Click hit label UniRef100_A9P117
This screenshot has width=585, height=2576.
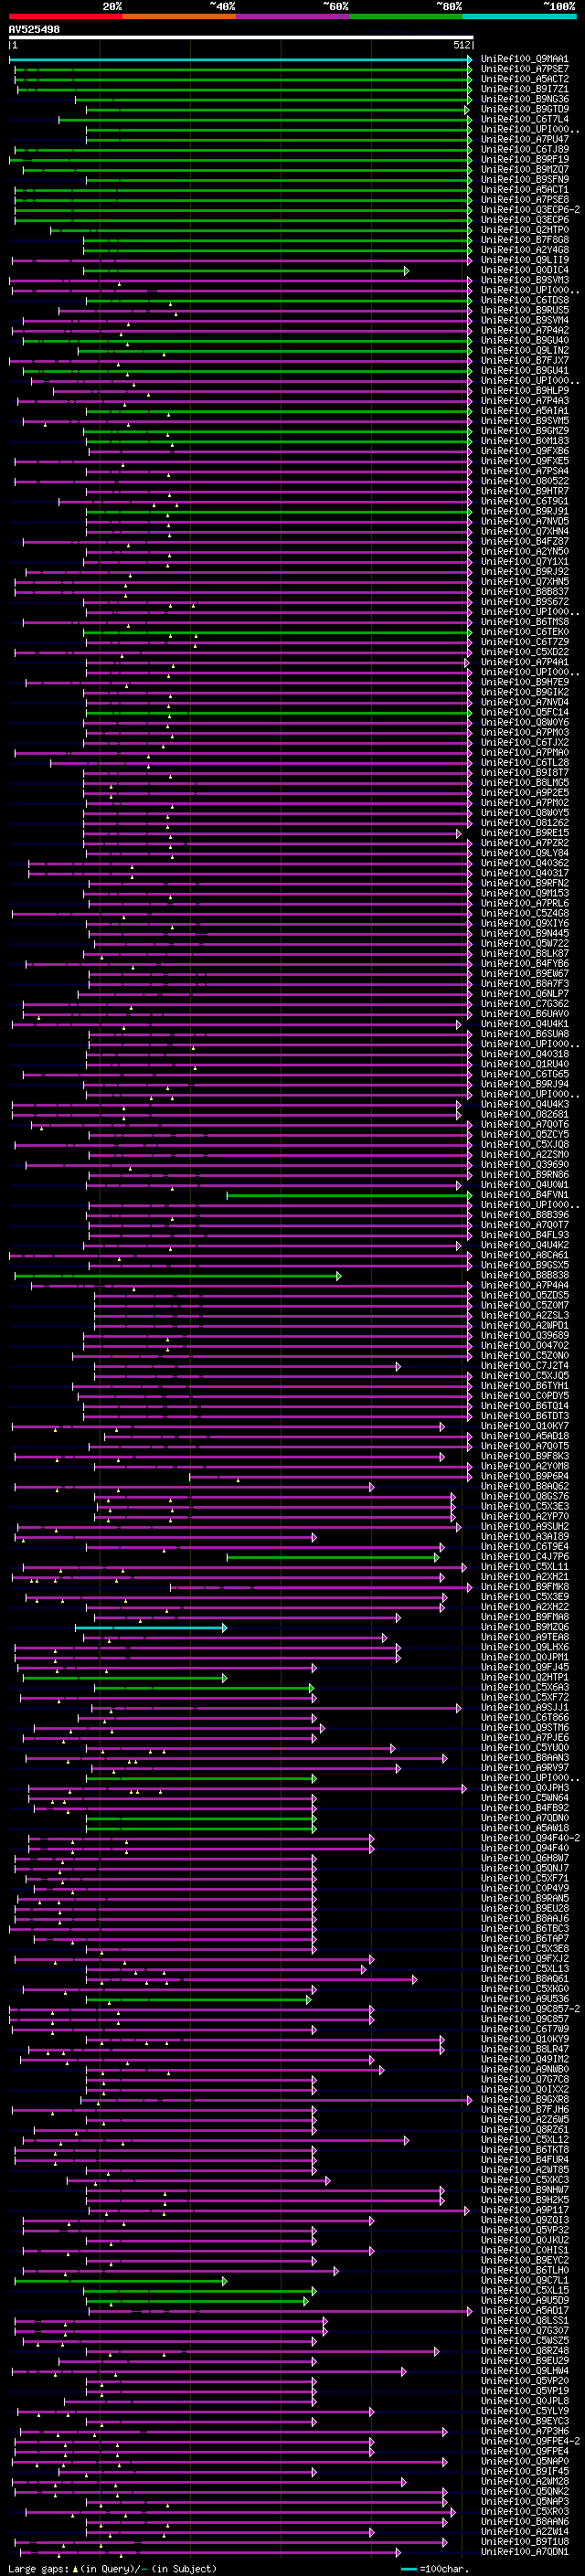coord(524,2209)
